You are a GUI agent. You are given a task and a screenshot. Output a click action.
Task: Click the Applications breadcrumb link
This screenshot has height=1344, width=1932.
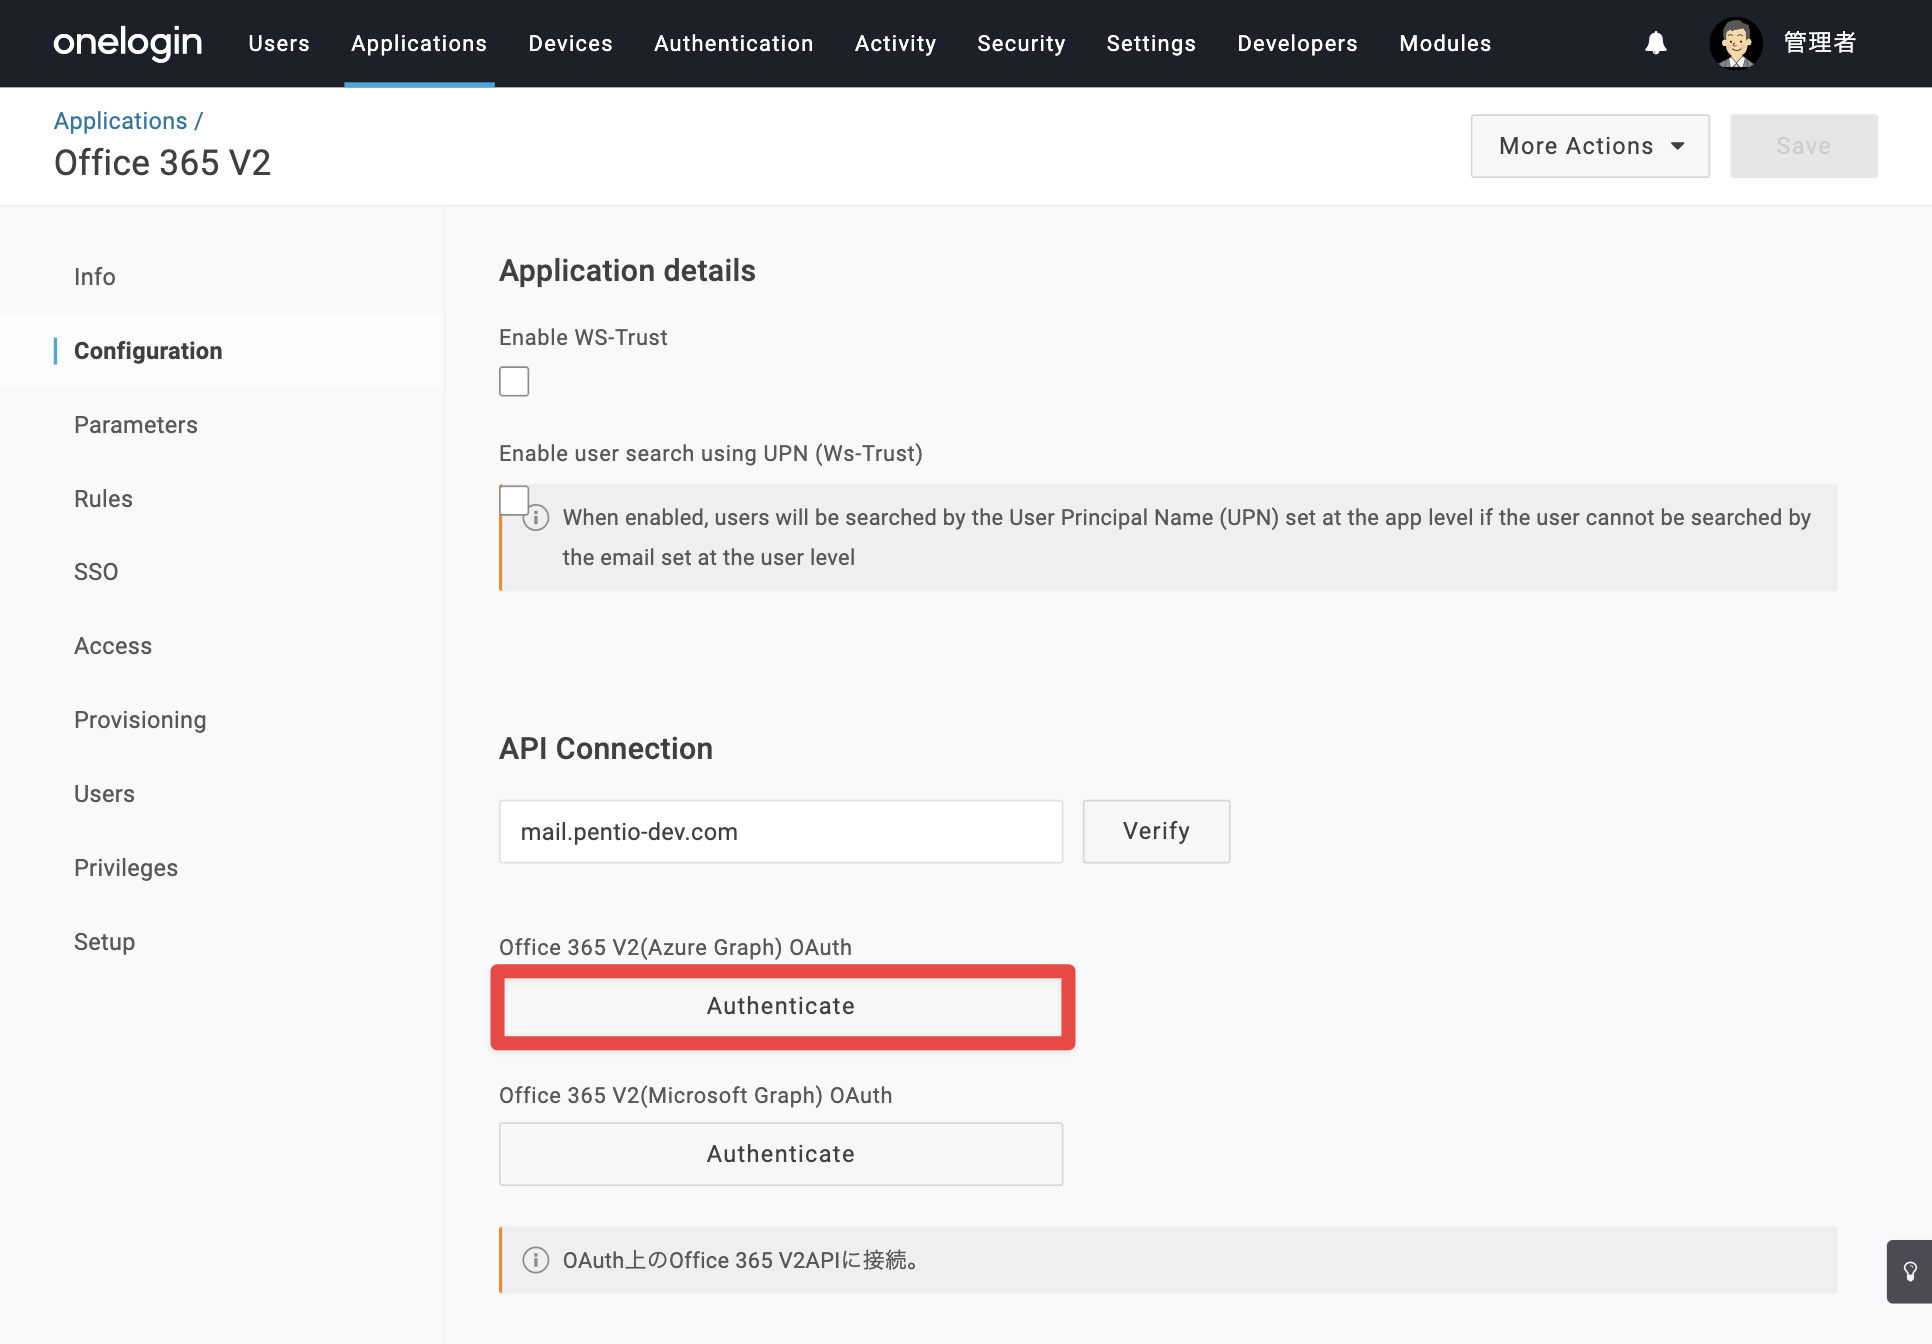click(x=120, y=121)
